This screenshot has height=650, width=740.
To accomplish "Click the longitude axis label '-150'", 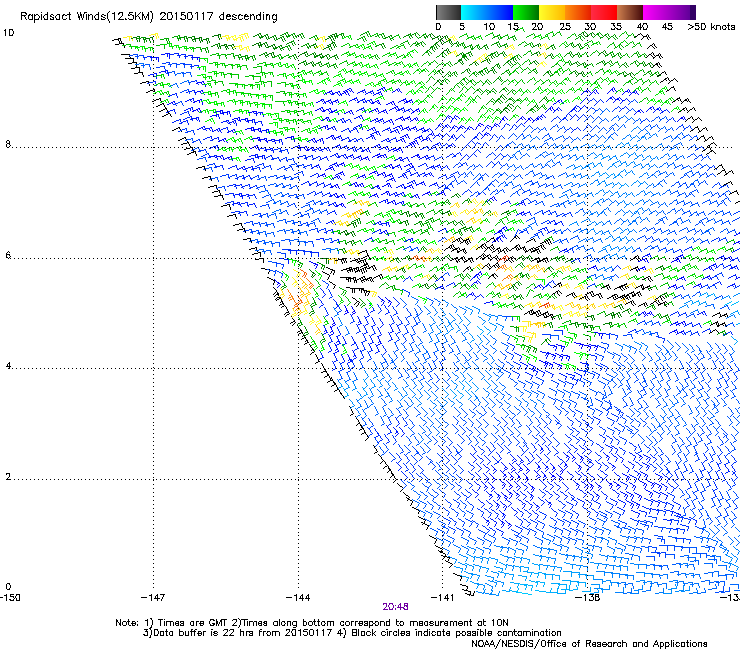I will [10, 598].
